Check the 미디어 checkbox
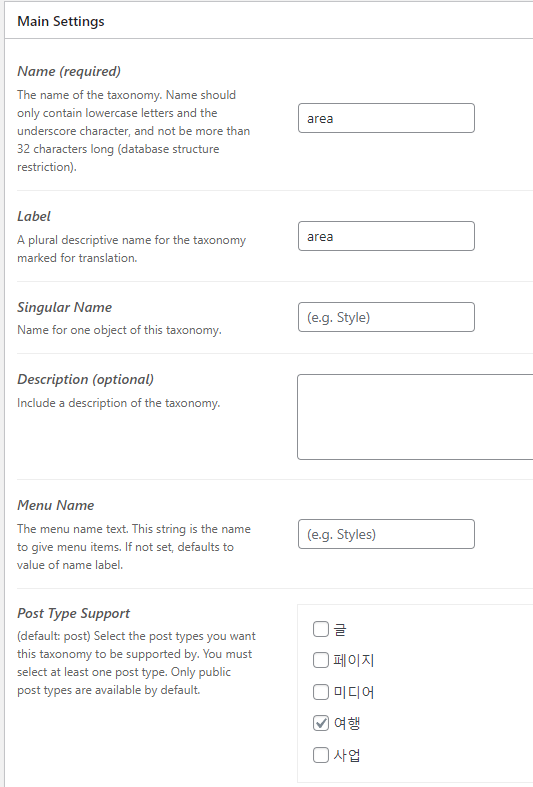Viewport: 533px width, 787px height. coord(321,692)
